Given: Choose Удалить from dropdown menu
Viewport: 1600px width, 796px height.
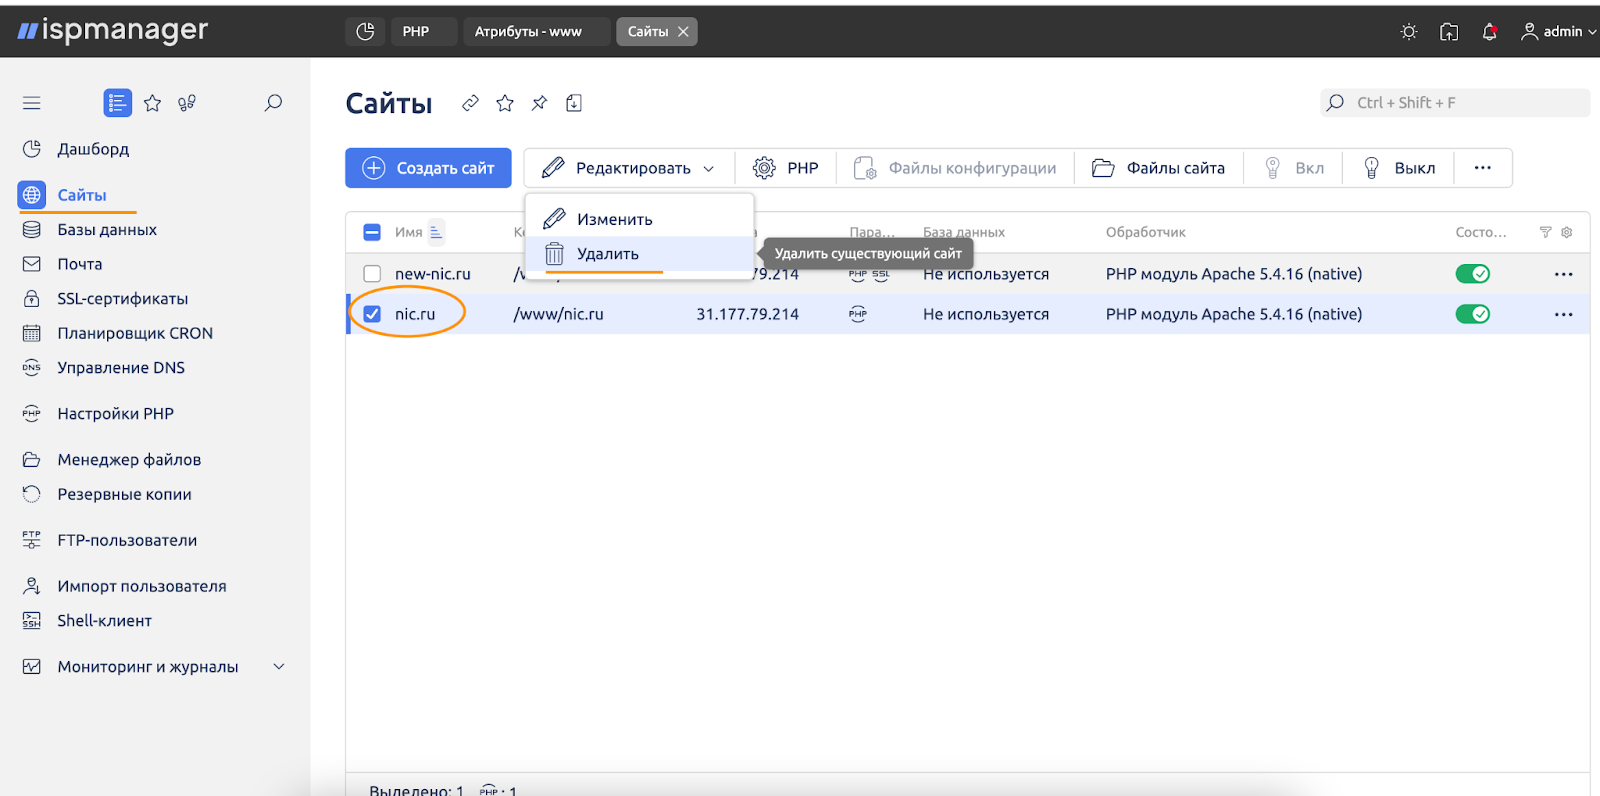Looking at the screenshot, I should point(639,254).
